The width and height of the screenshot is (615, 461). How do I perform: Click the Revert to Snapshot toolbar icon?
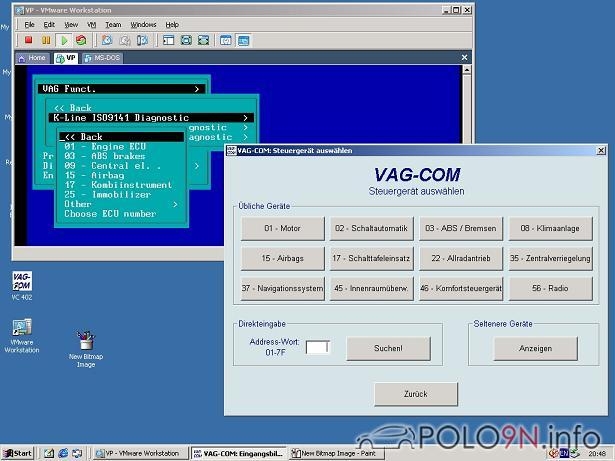tap(125, 40)
